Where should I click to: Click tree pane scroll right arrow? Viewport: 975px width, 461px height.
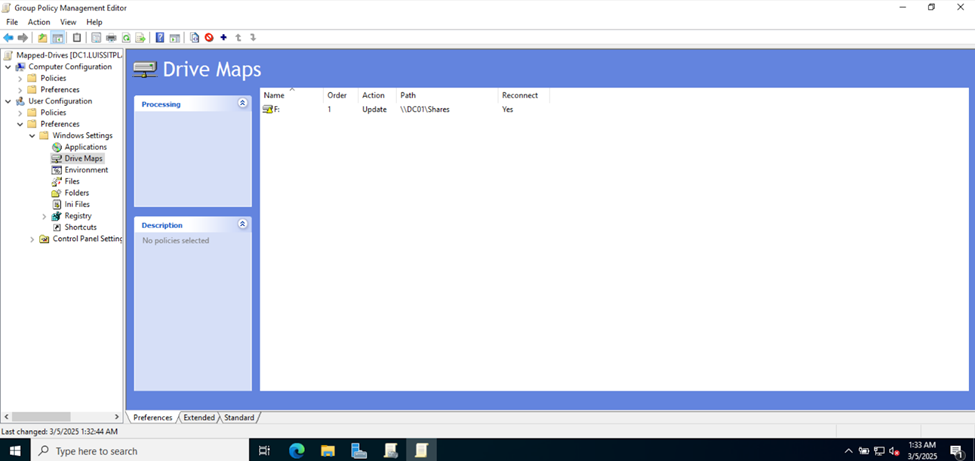click(117, 417)
